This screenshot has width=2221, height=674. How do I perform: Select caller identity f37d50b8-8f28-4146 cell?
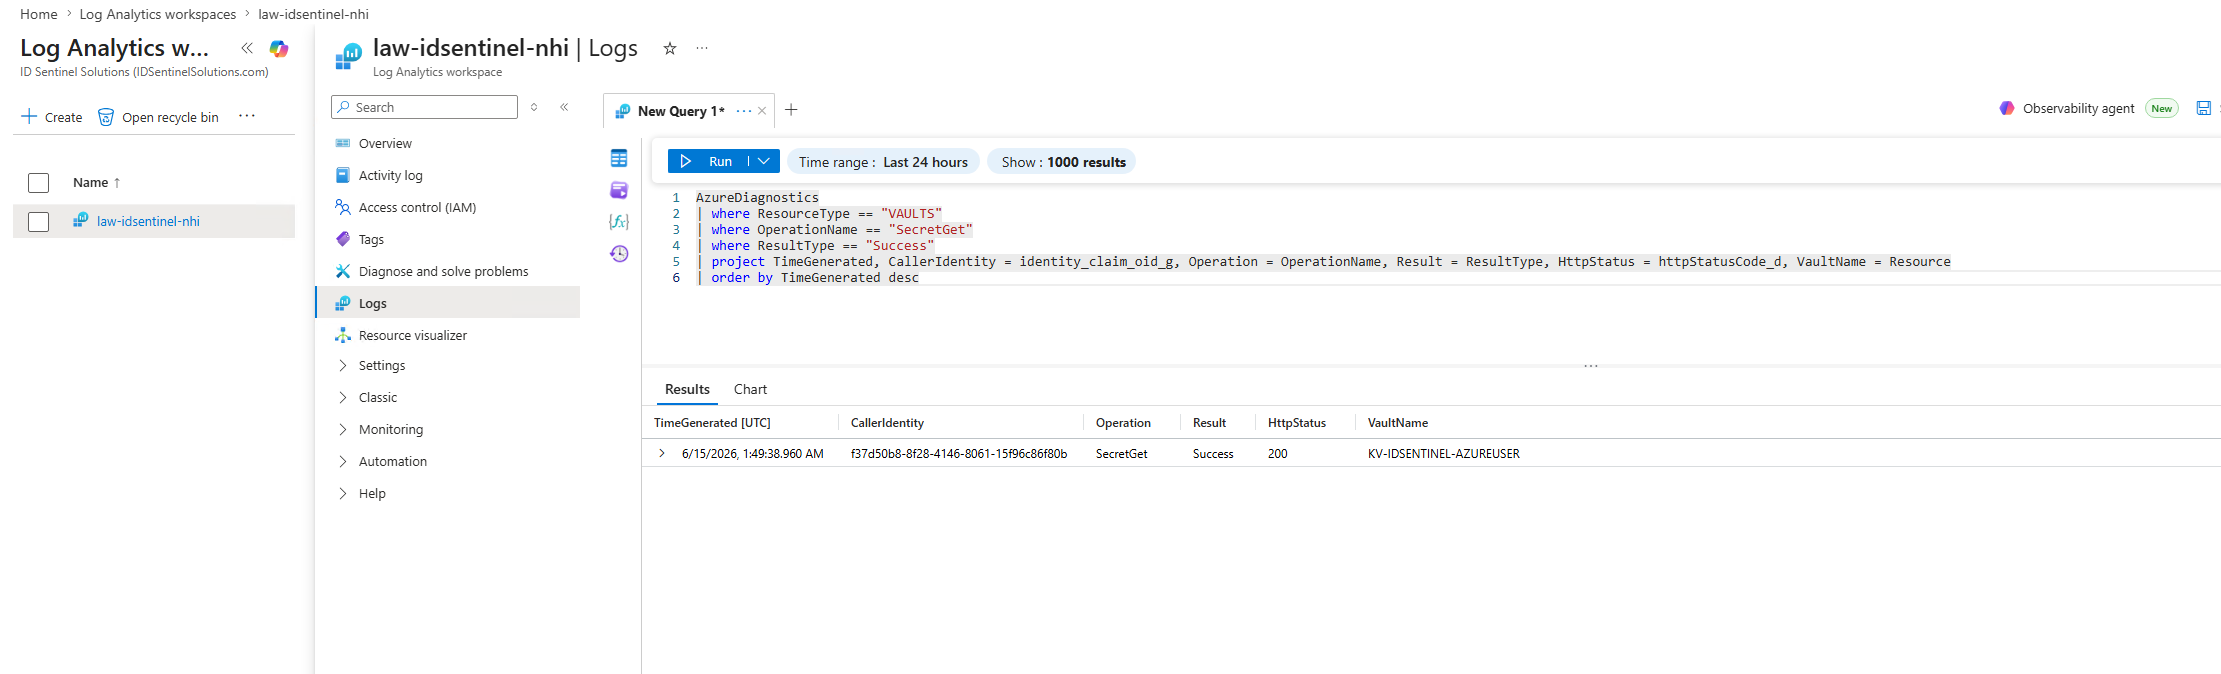pyautogui.click(x=959, y=454)
